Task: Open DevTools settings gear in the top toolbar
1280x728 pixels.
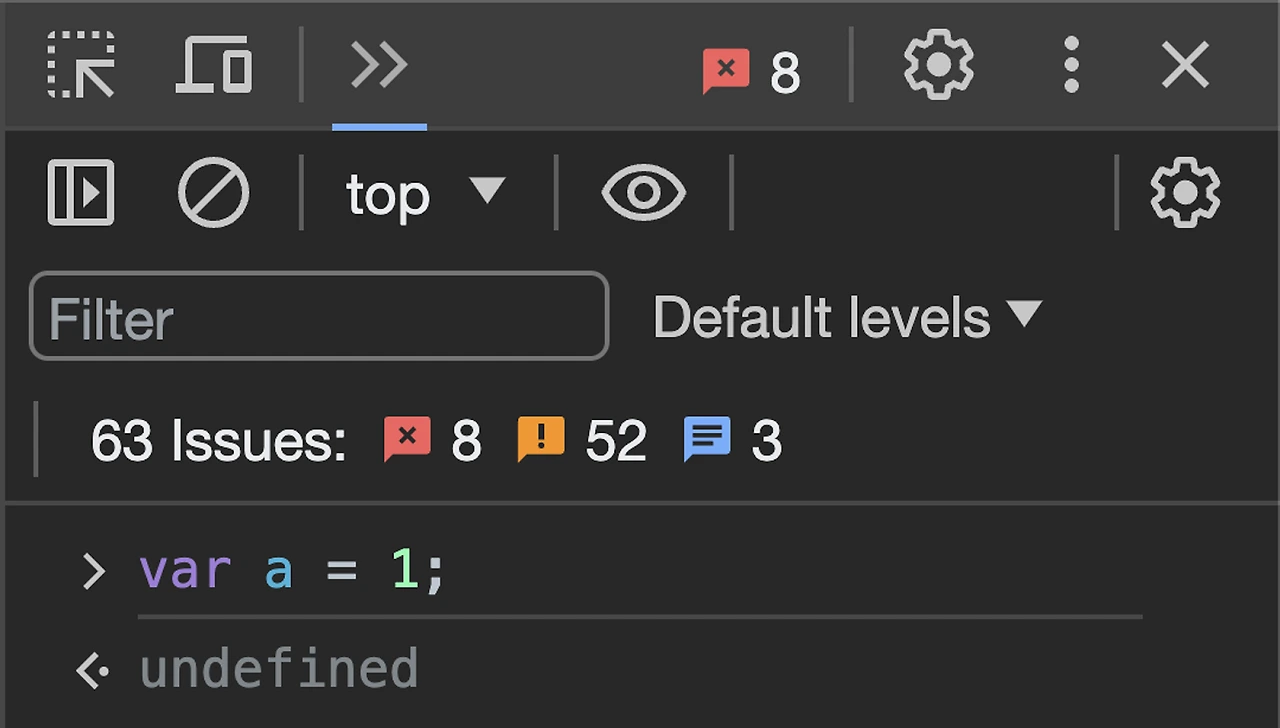Action: pos(938,66)
